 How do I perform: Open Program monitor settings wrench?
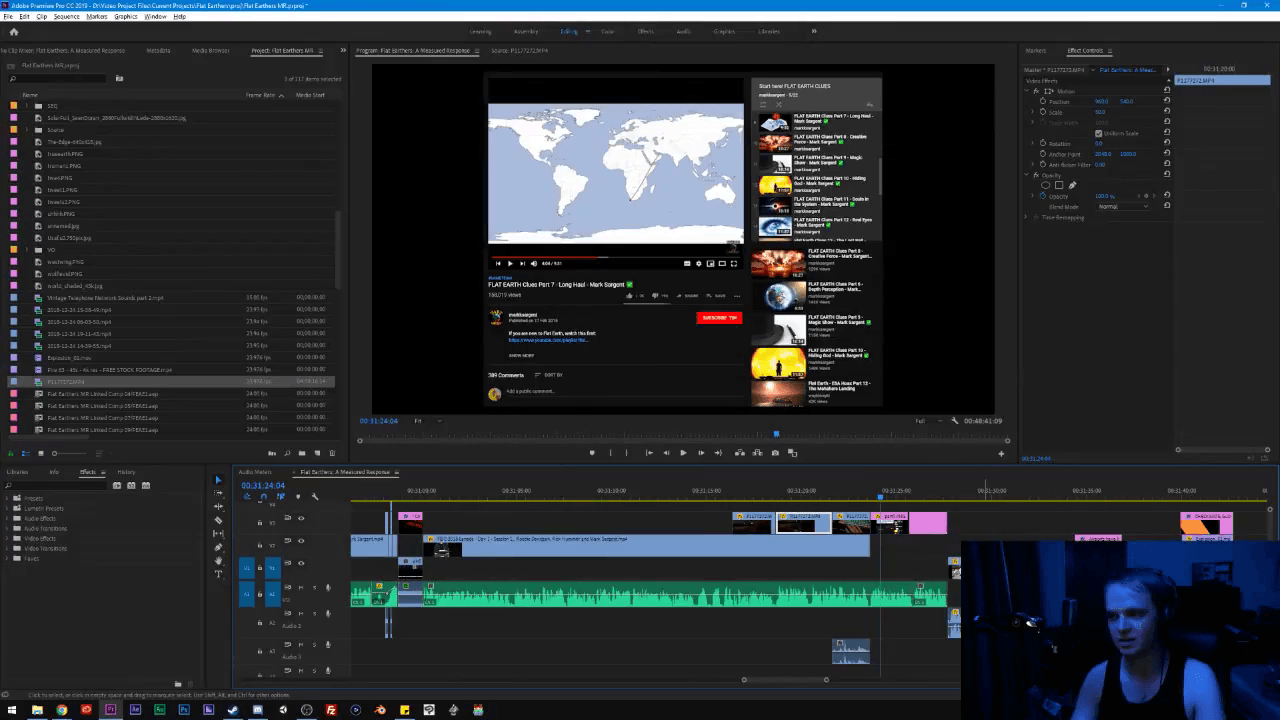tap(955, 421)
